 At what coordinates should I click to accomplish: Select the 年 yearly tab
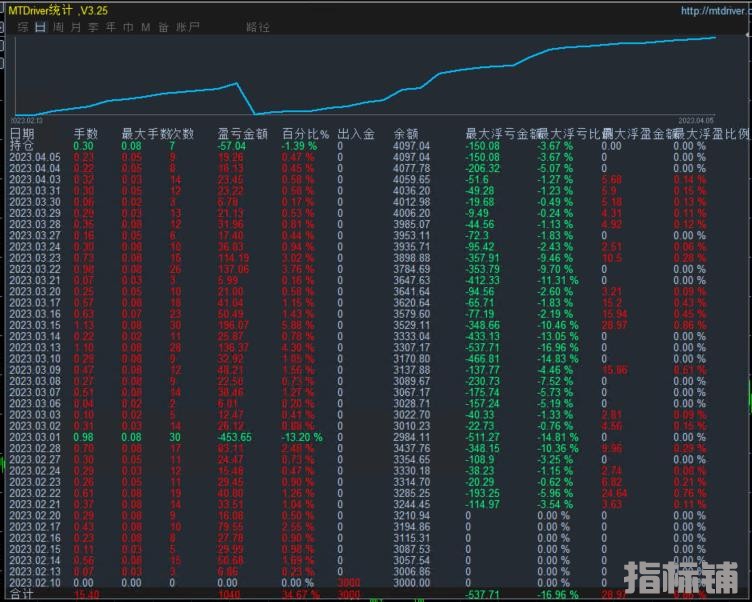coord(111,27)
